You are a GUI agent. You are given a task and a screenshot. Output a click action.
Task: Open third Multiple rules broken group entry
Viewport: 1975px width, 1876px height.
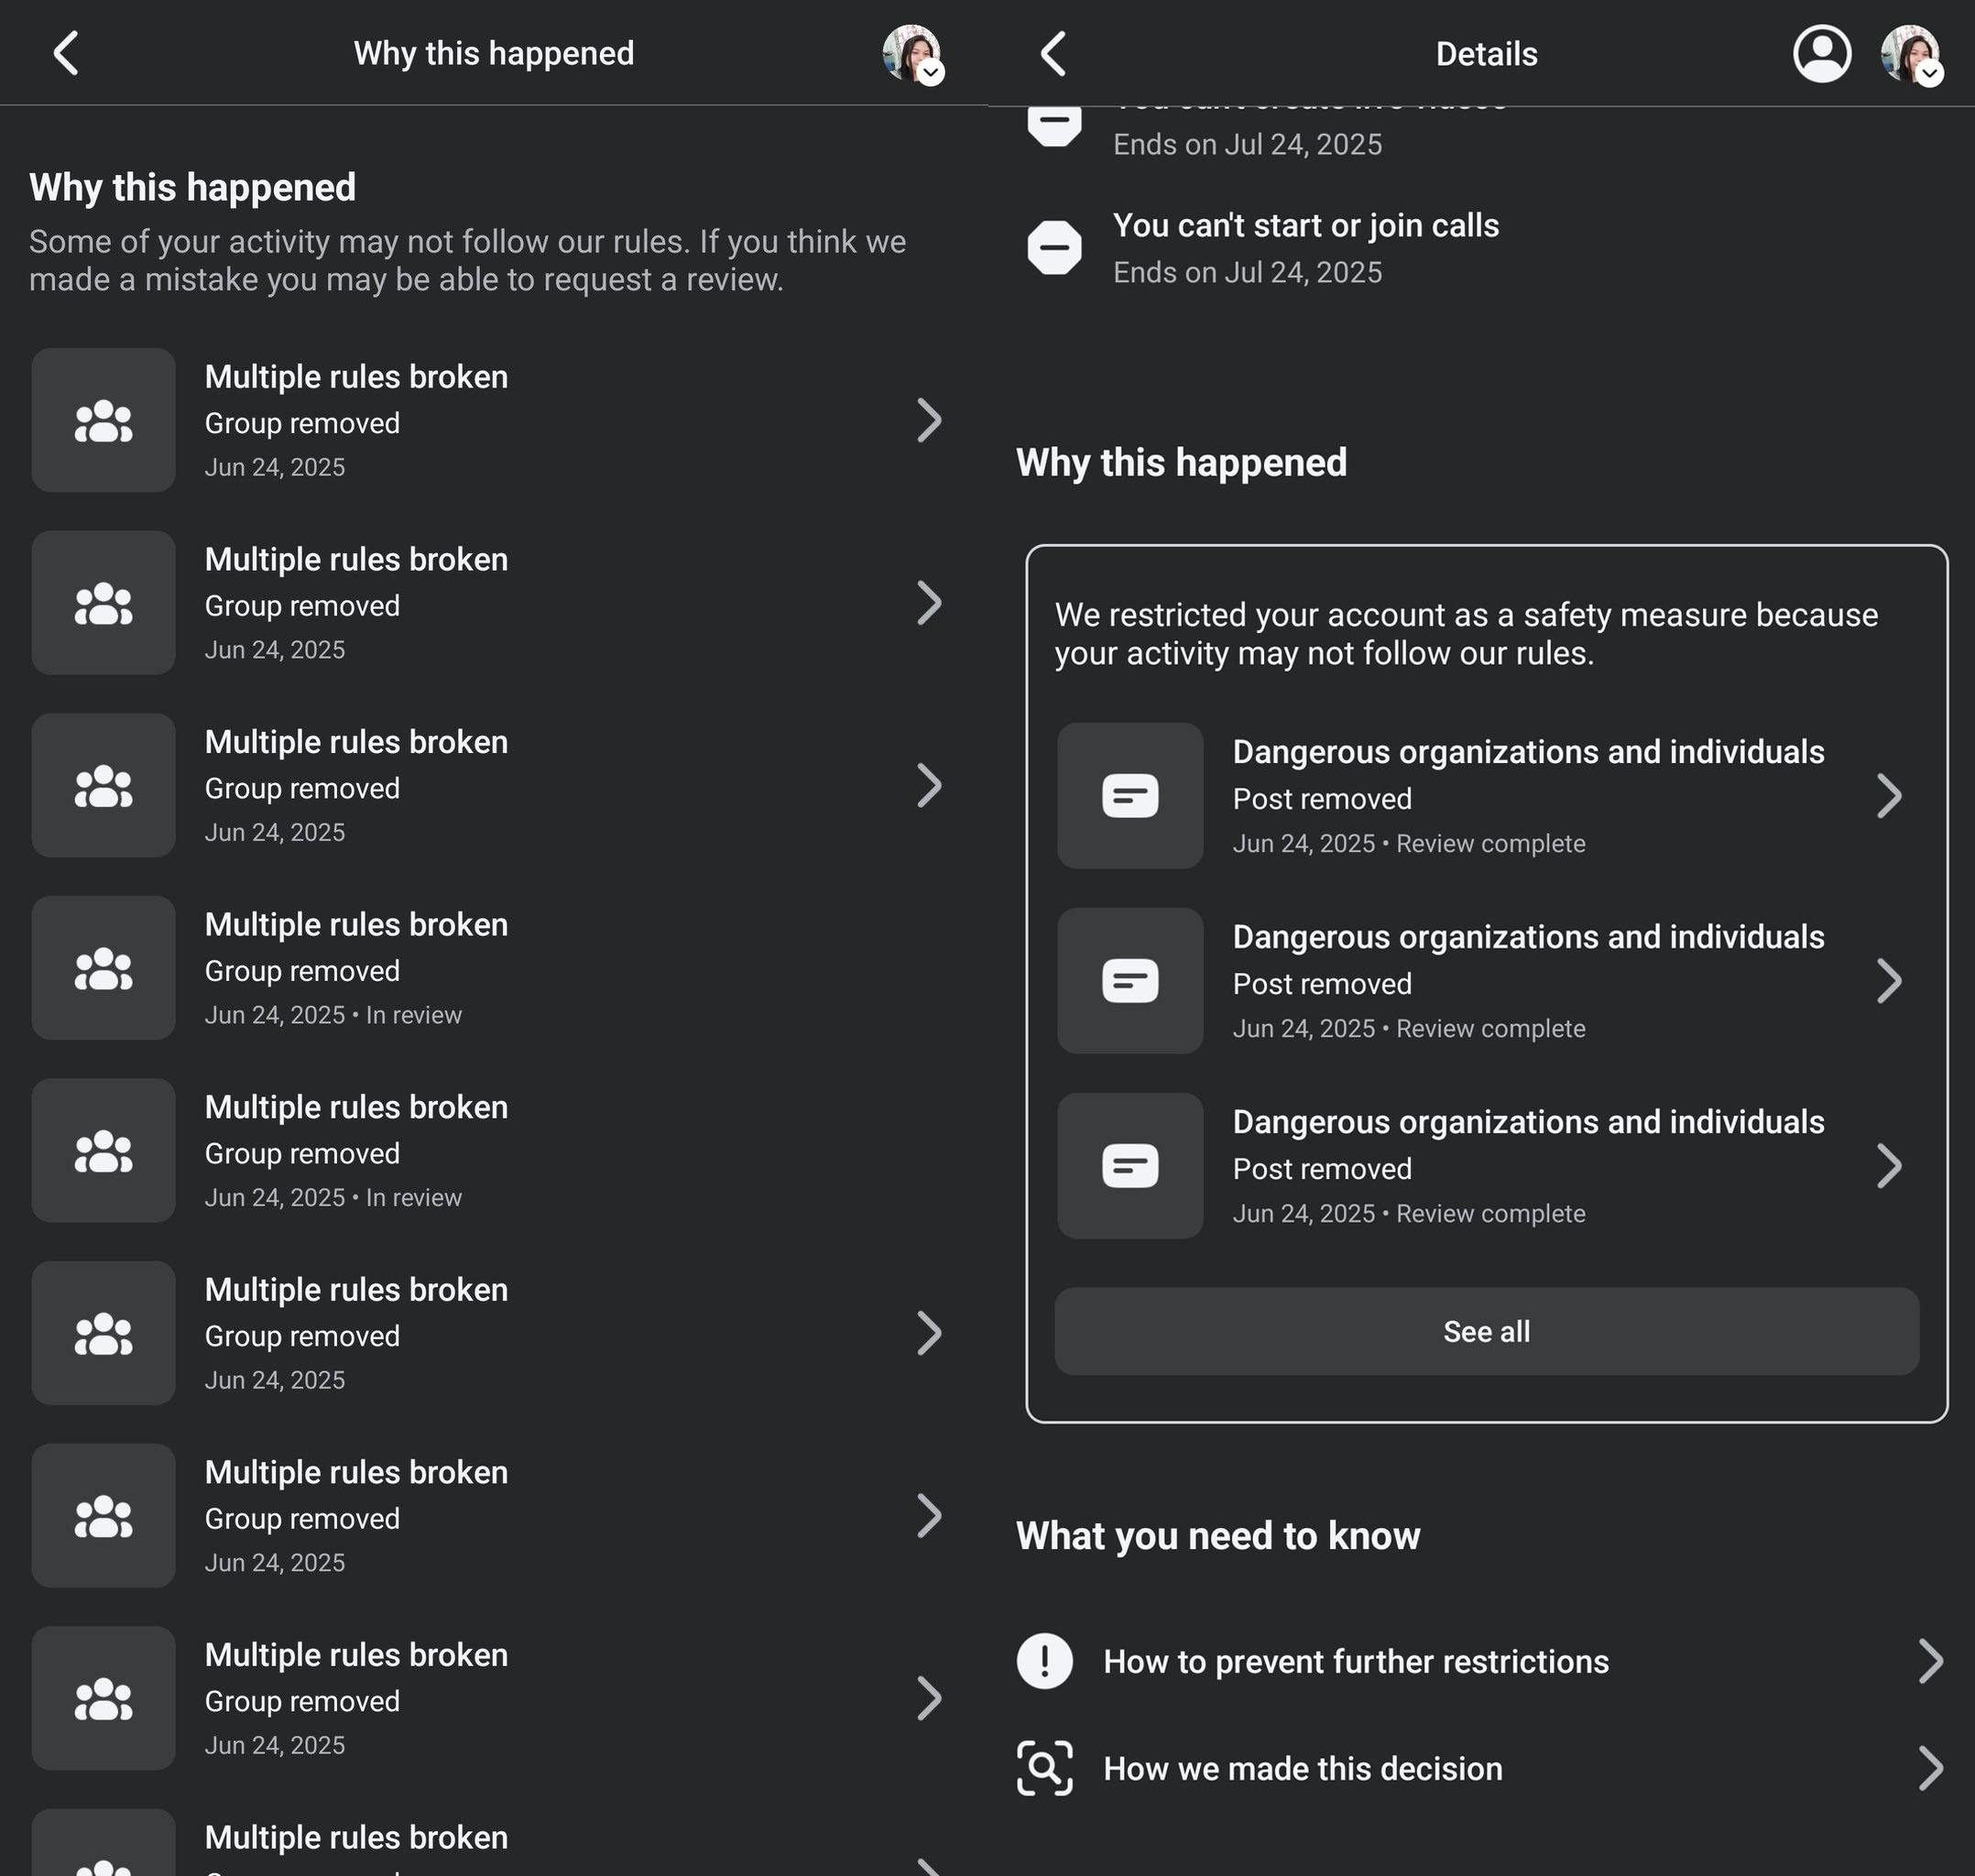pos(488,786)
